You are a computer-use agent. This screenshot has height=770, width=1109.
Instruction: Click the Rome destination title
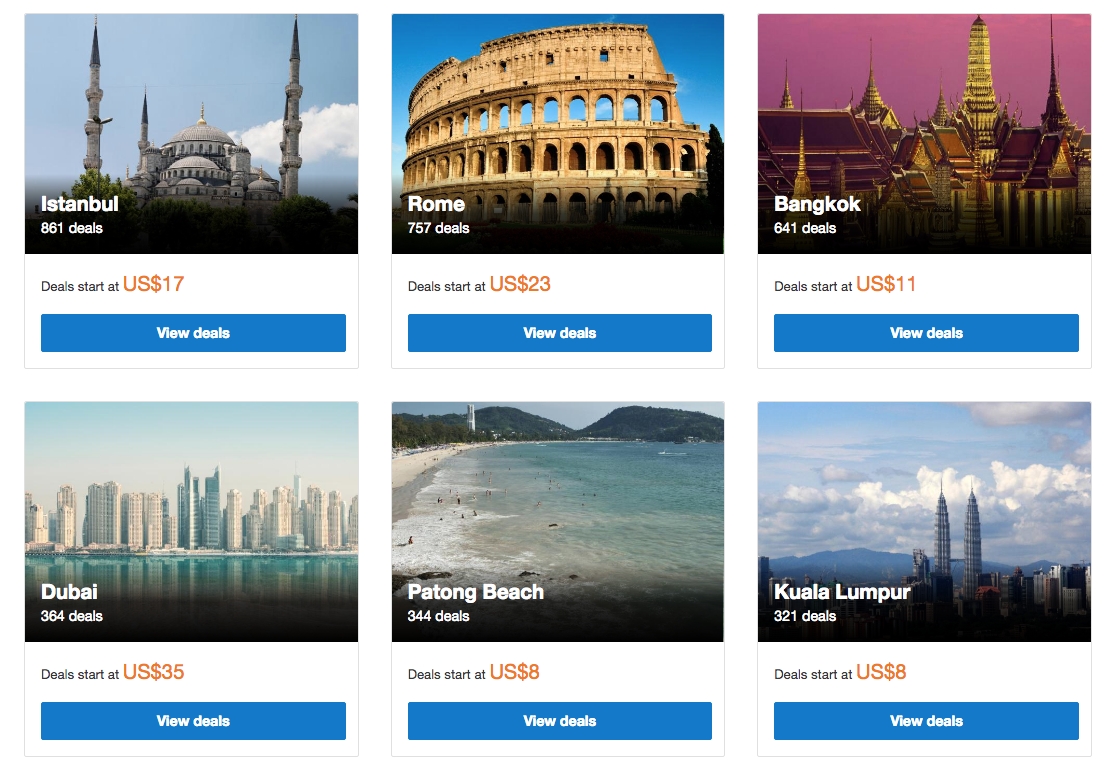click(x=436, y=204)
